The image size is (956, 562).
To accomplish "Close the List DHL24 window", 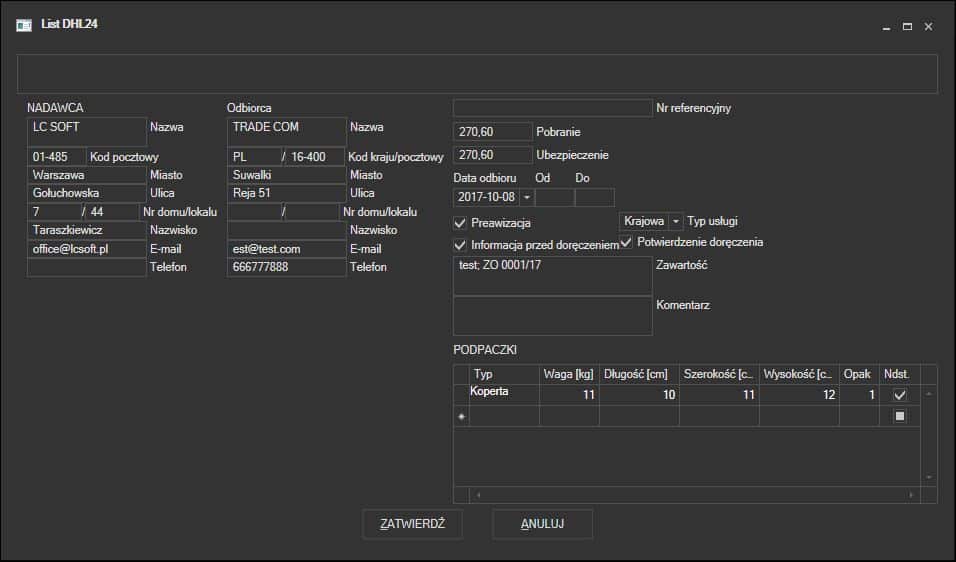I will 929,27.
